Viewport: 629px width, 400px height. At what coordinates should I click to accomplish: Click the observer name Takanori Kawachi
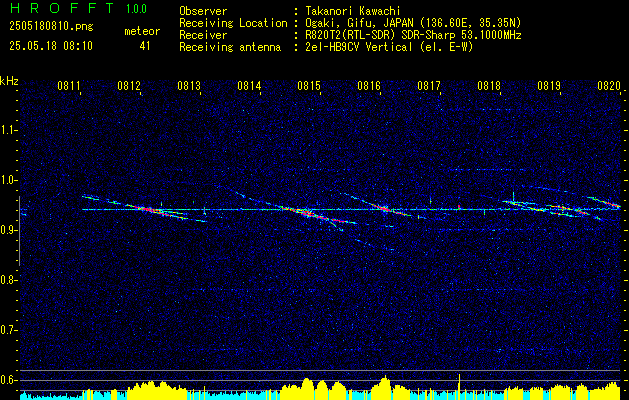352,11
